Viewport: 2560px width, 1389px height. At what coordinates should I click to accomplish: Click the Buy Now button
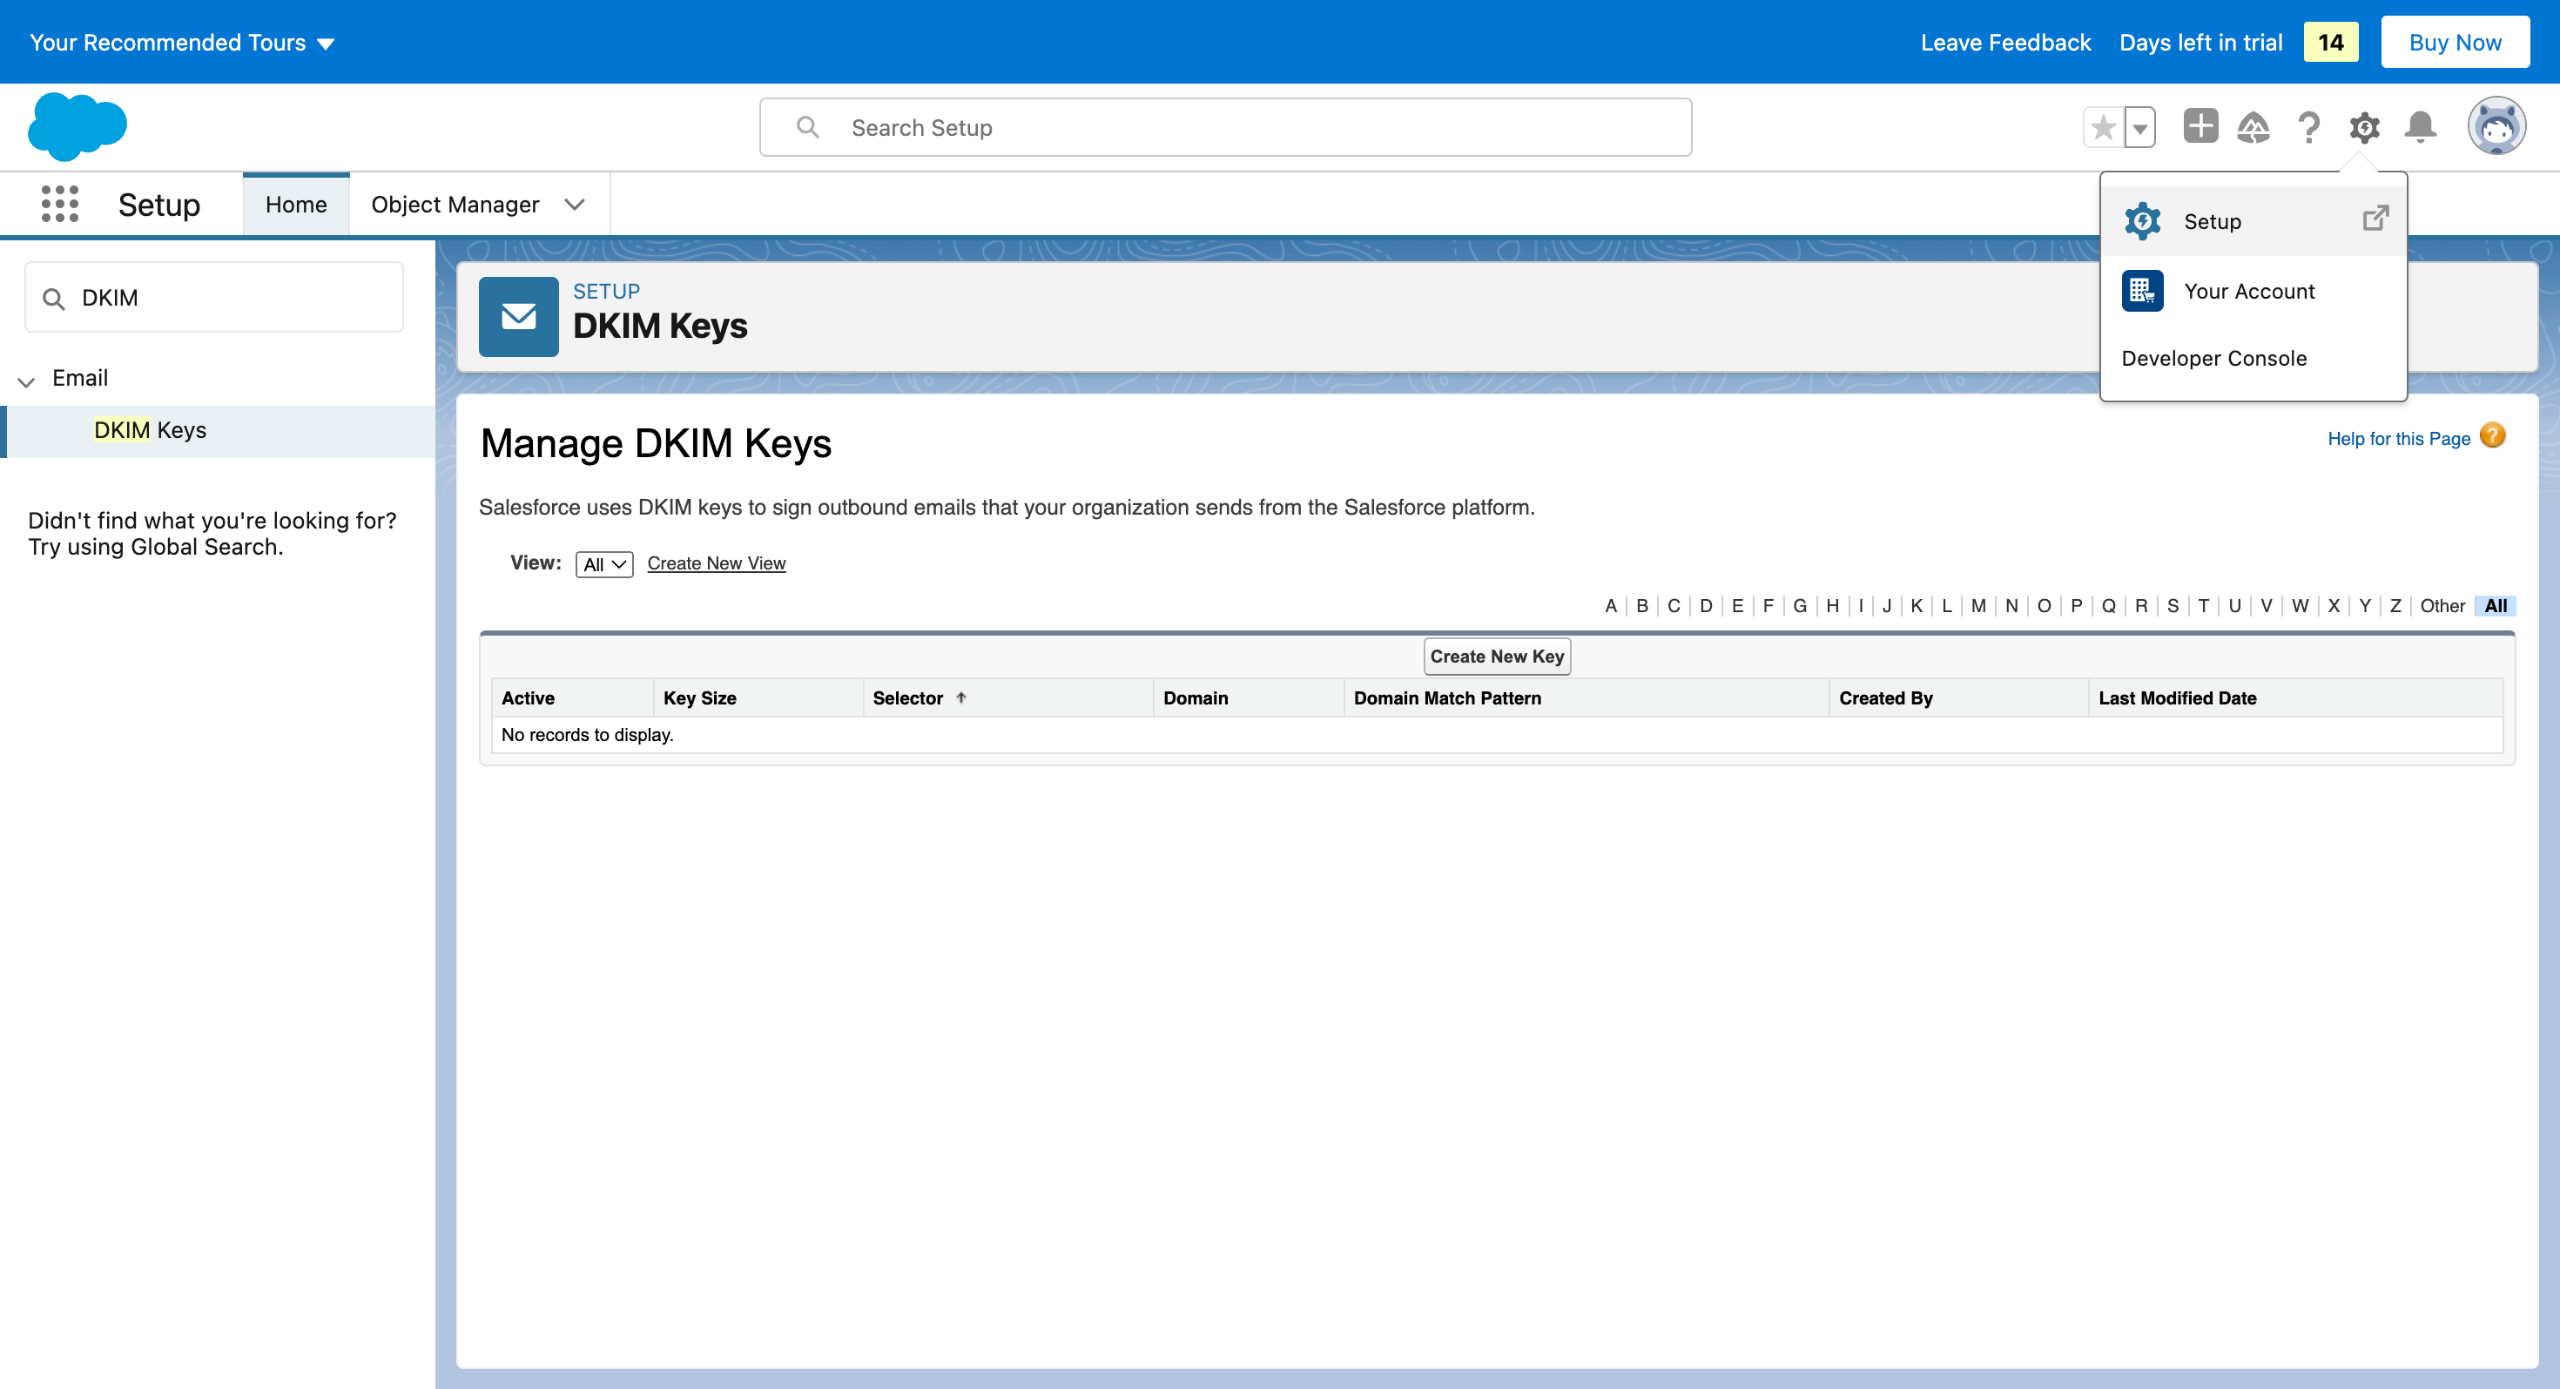tap(2455, 42)
